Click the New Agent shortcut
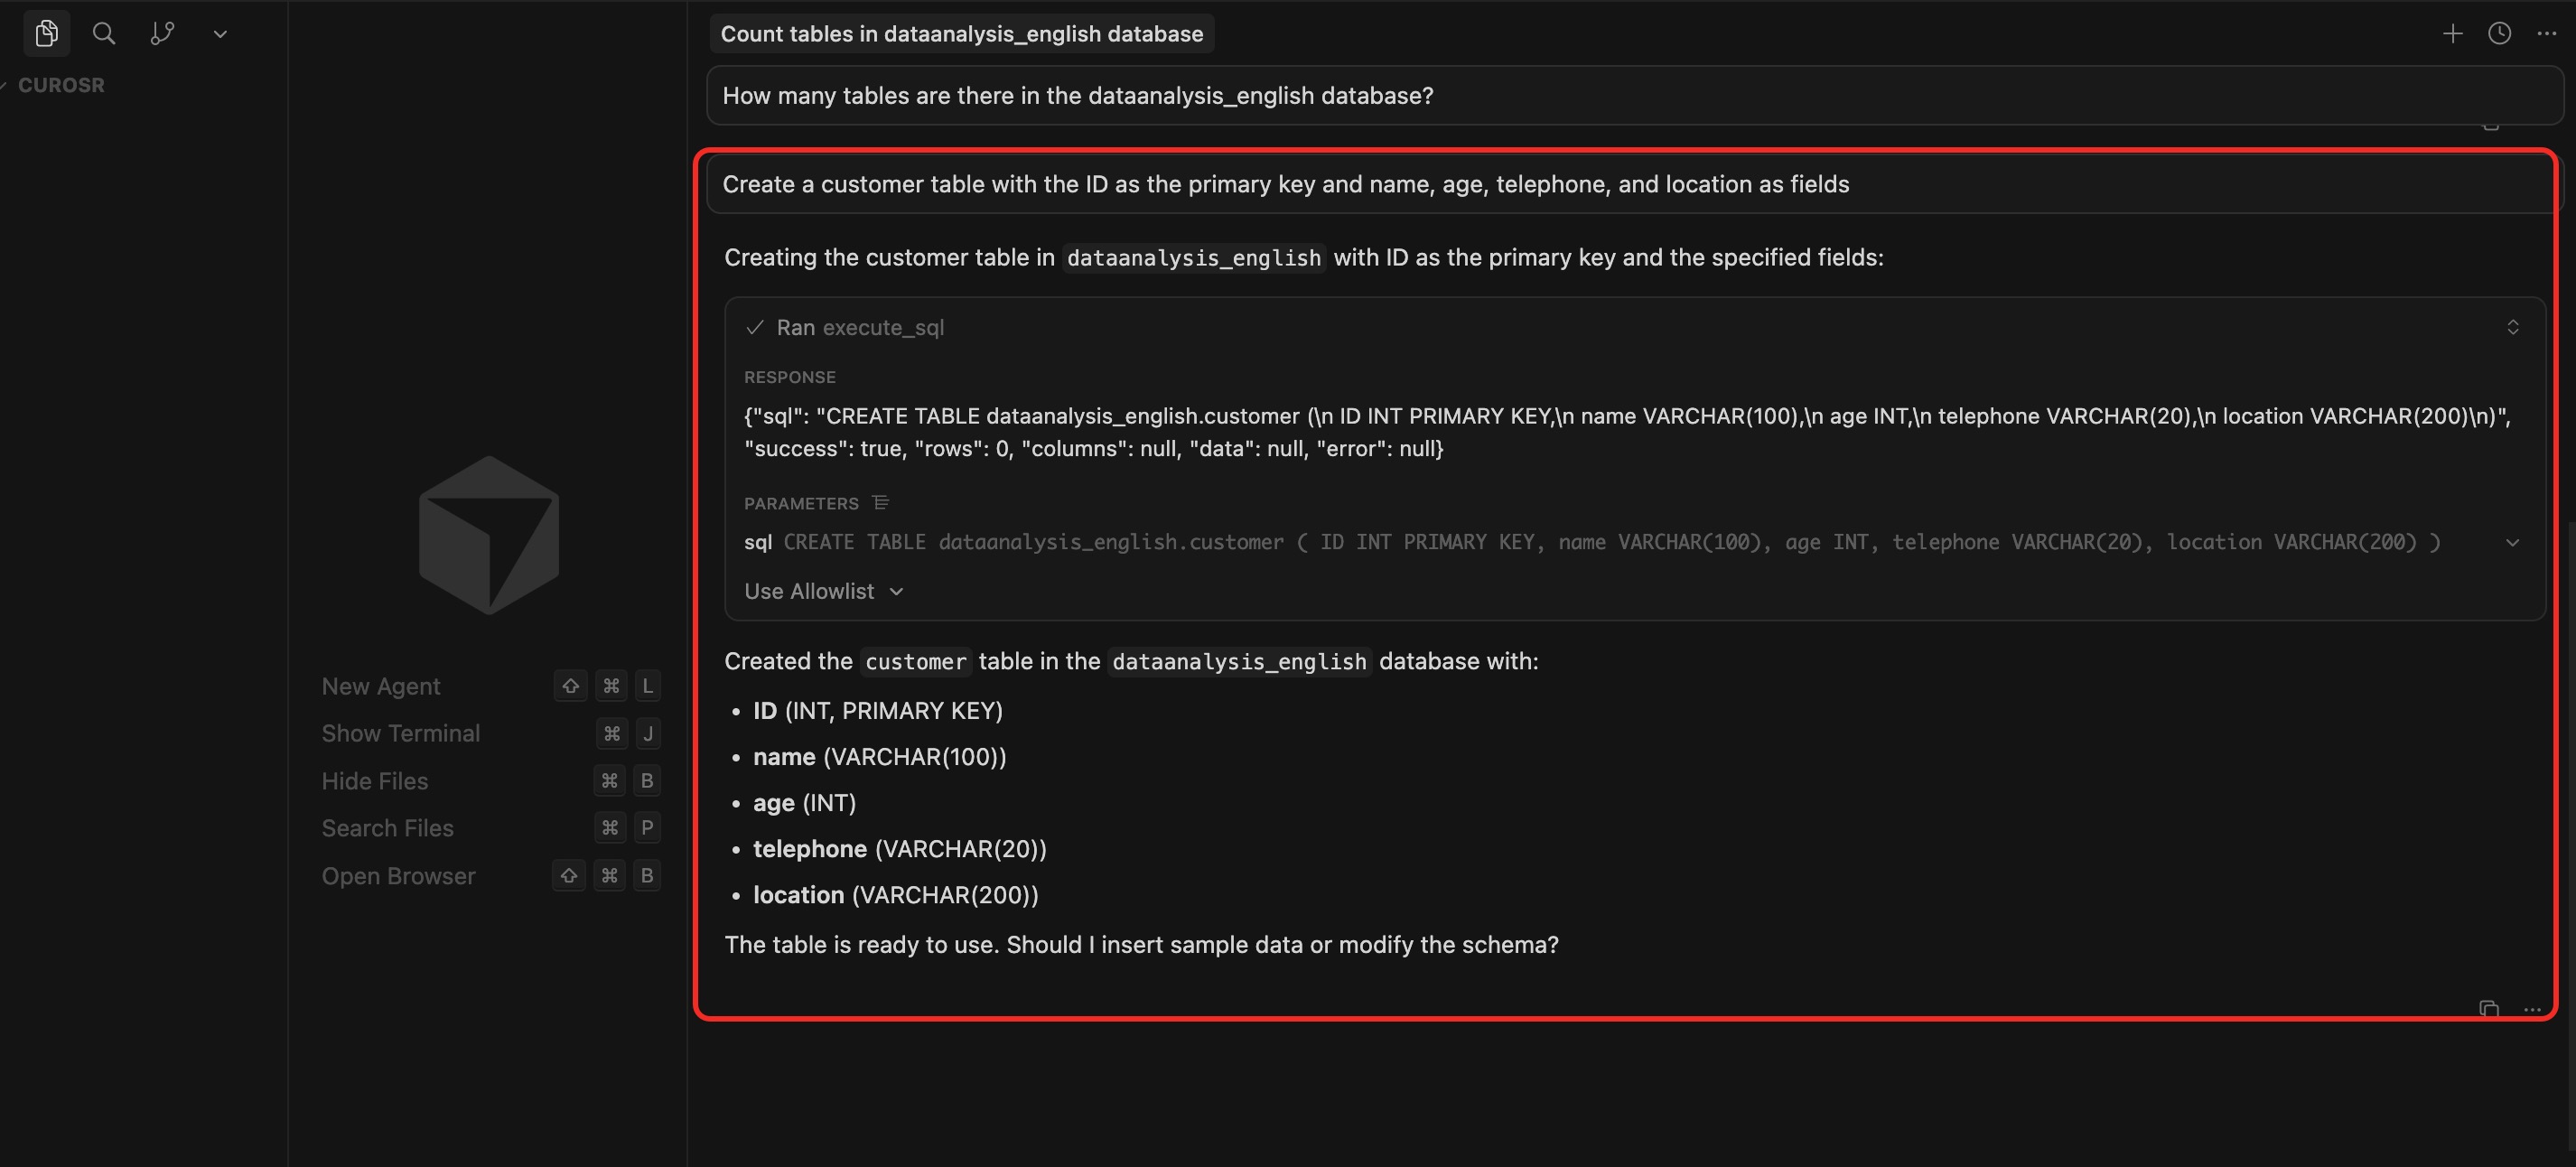 [x=381, y=686]
